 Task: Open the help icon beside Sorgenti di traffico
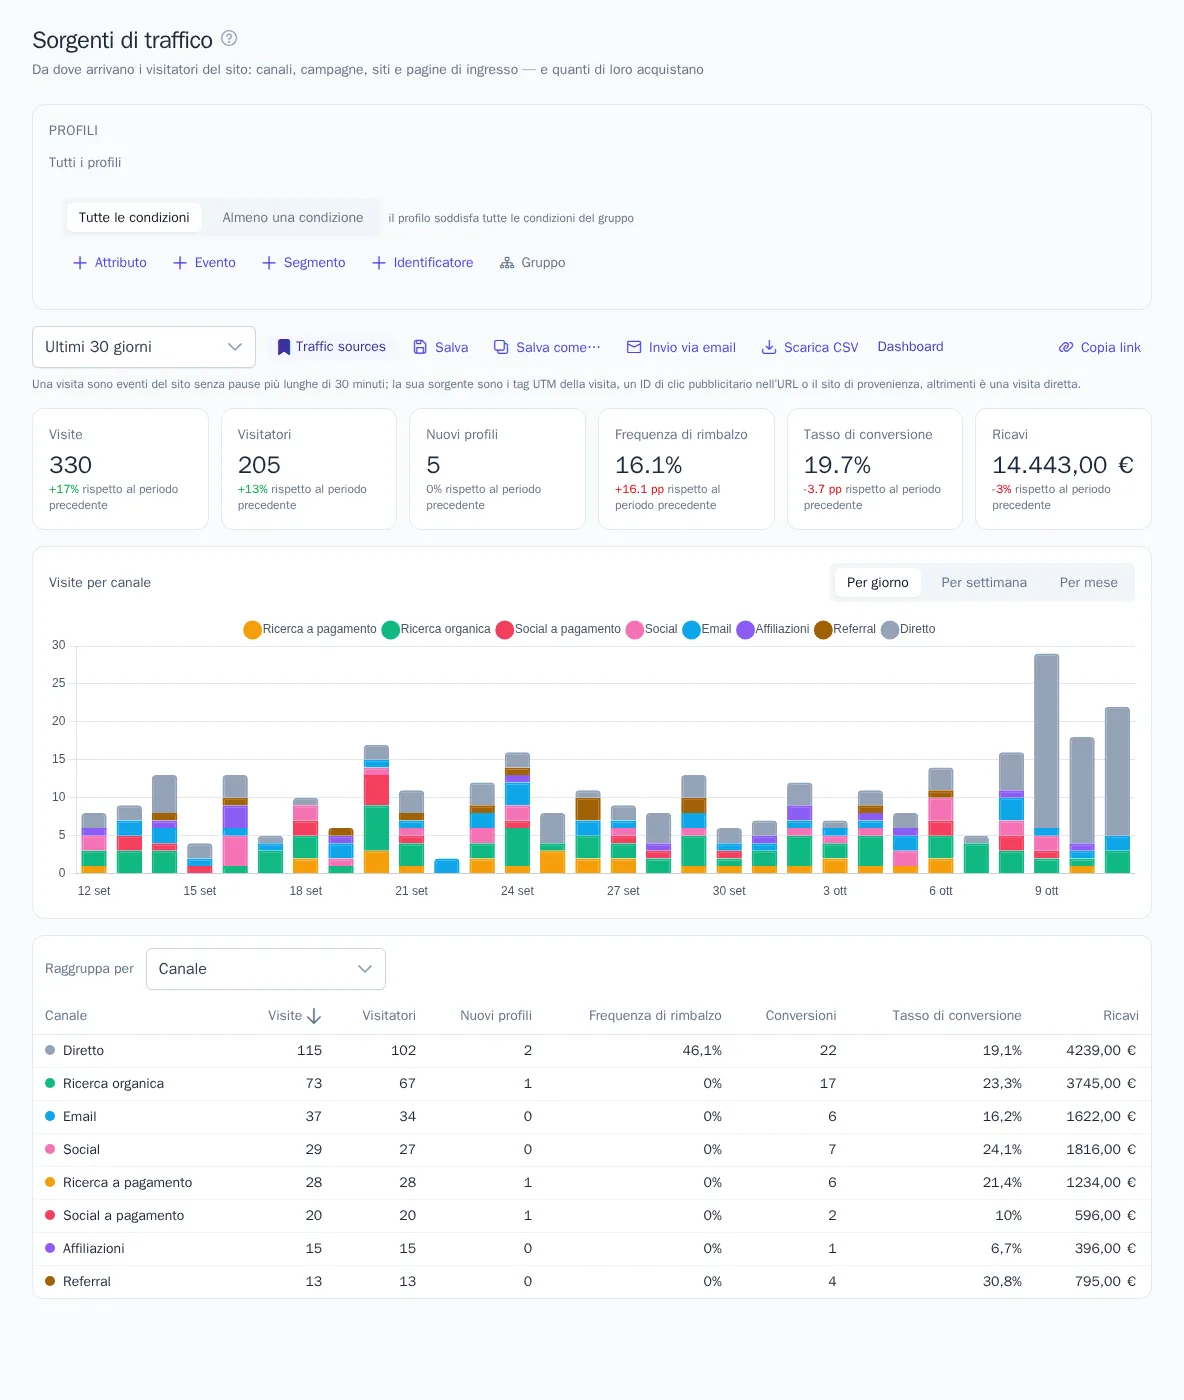coord(229,39)
